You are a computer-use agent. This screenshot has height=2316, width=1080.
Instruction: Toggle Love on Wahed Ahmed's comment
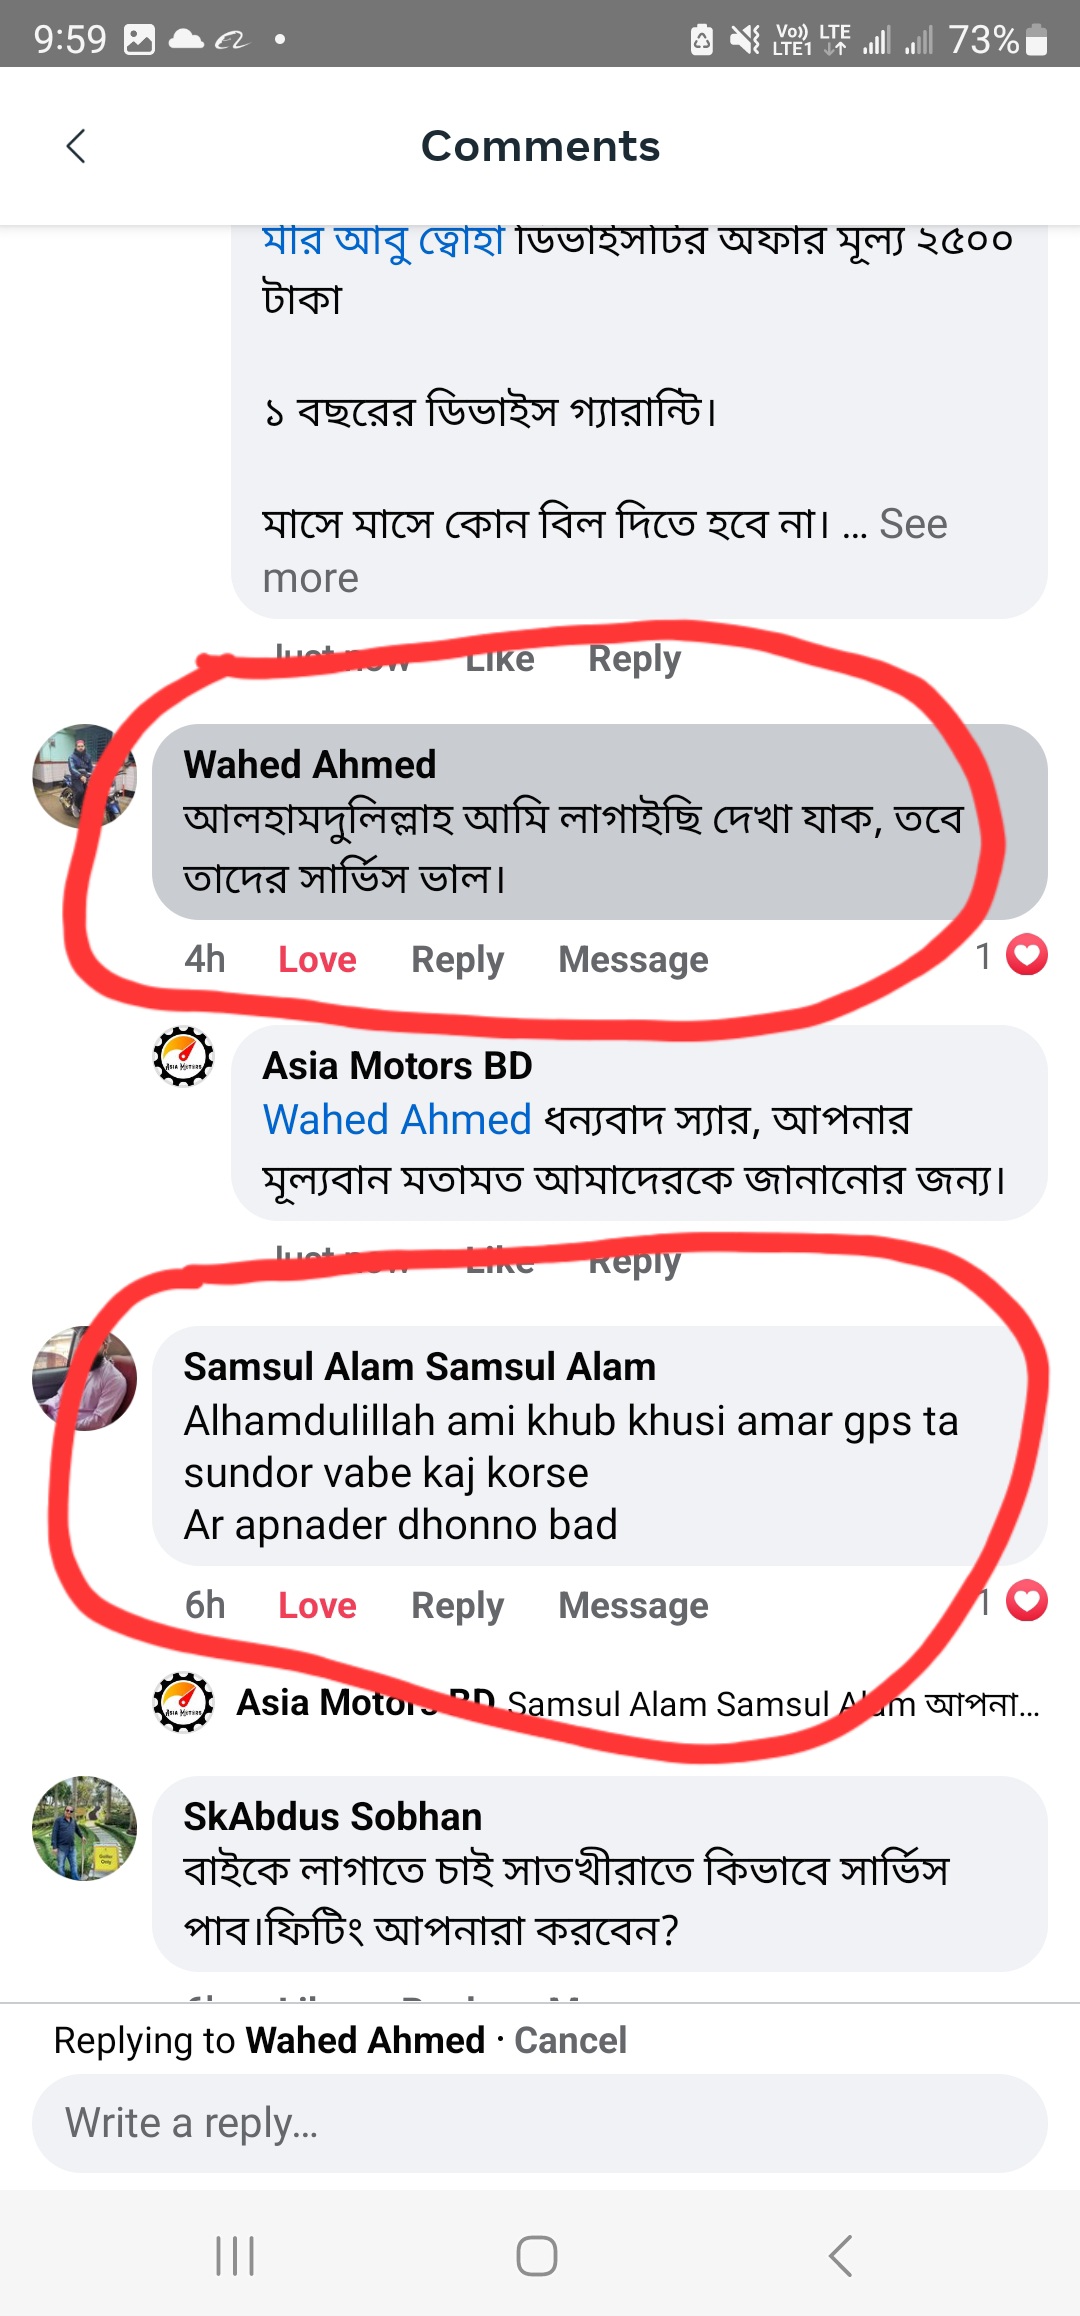317,959
